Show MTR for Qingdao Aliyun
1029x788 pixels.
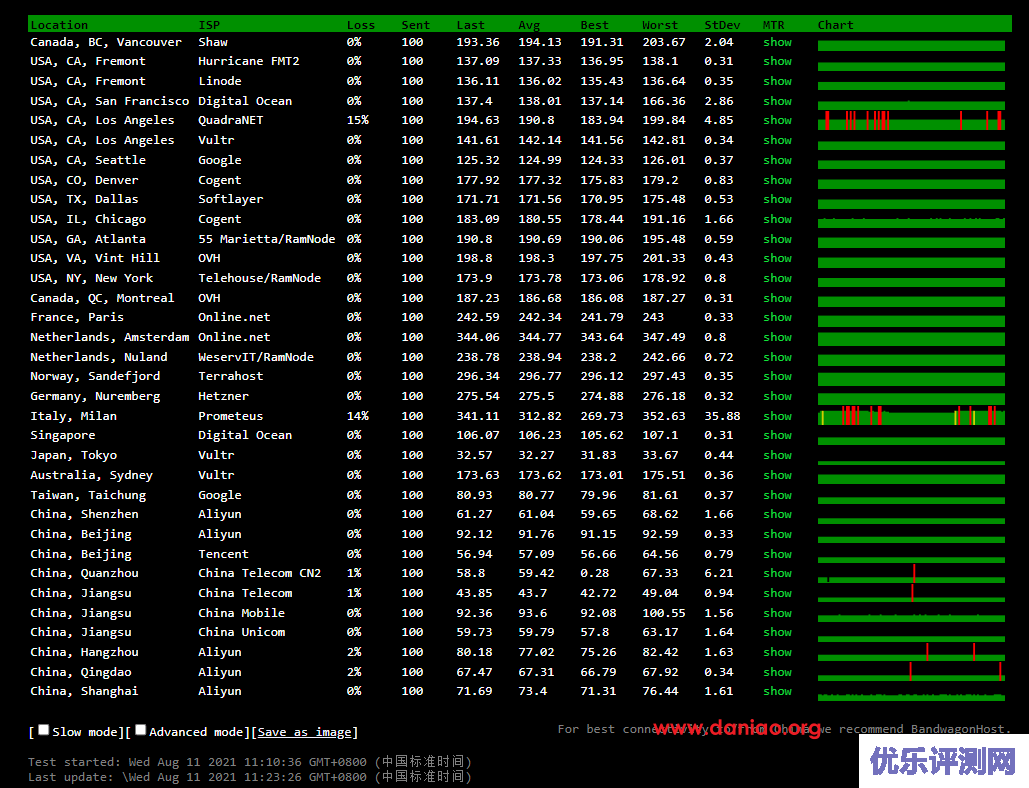(778, 672)
